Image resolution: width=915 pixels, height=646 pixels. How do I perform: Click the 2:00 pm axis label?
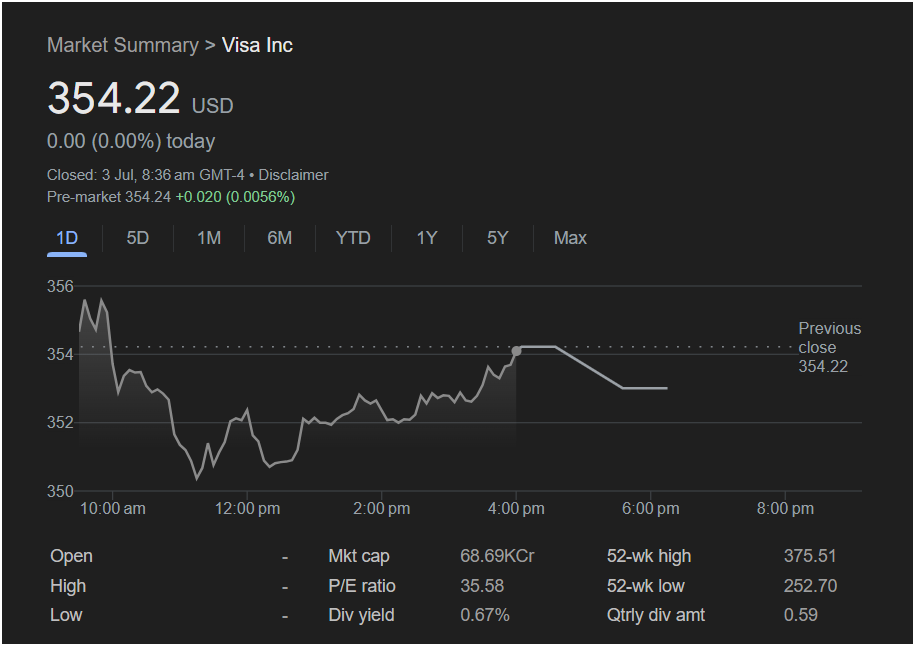coord(382,509)
